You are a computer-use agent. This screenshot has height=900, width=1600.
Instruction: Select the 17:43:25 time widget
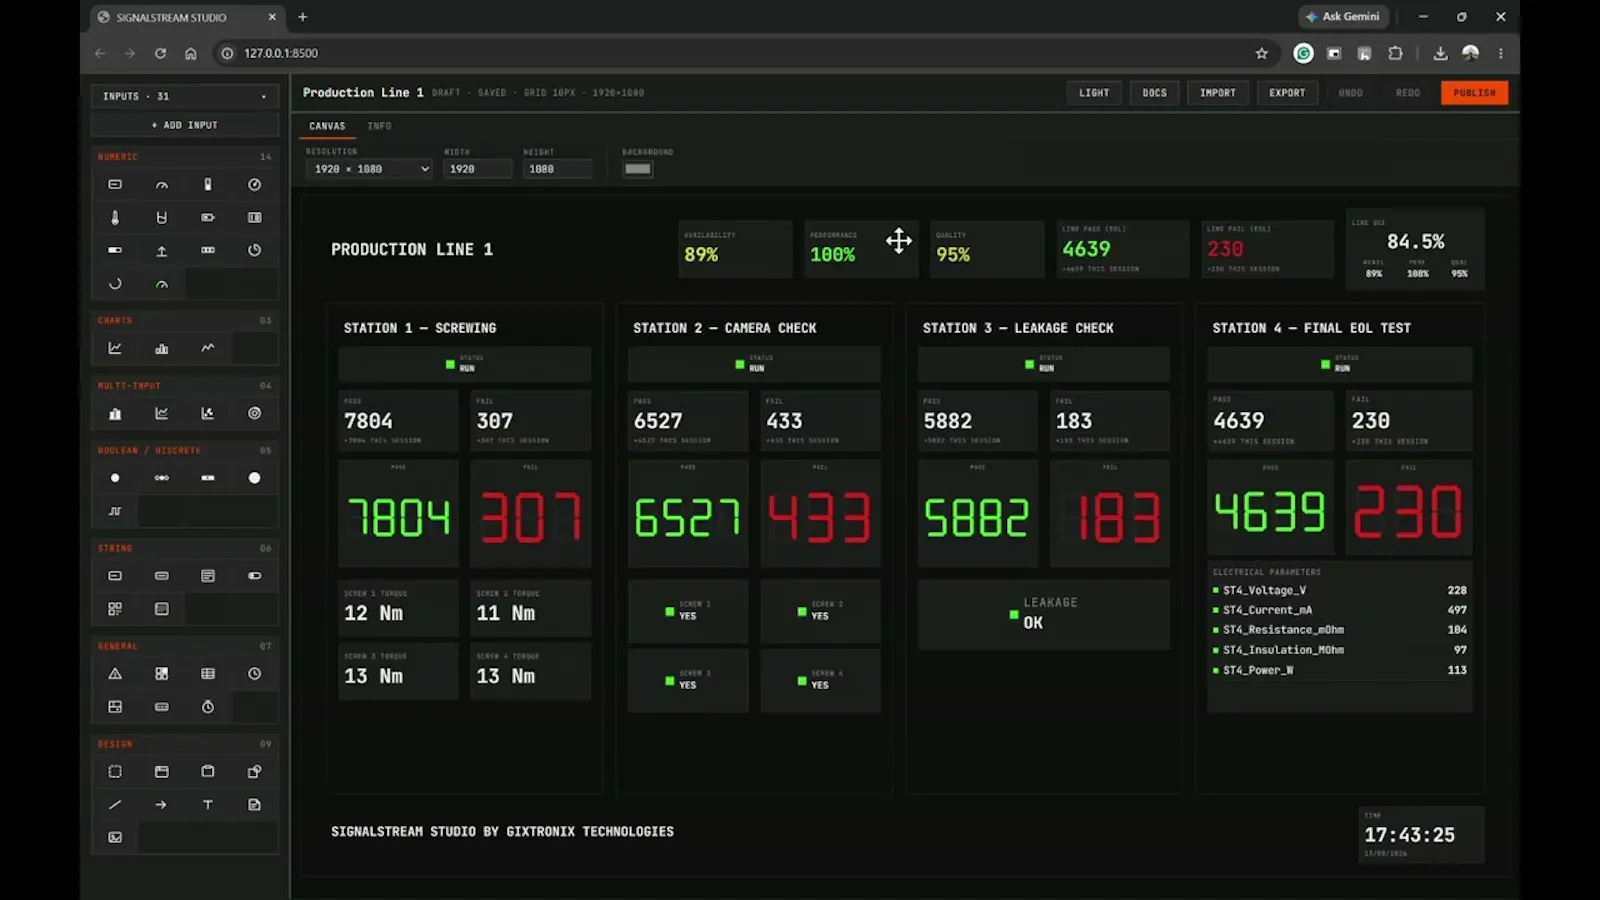[x=1421, y=834]
